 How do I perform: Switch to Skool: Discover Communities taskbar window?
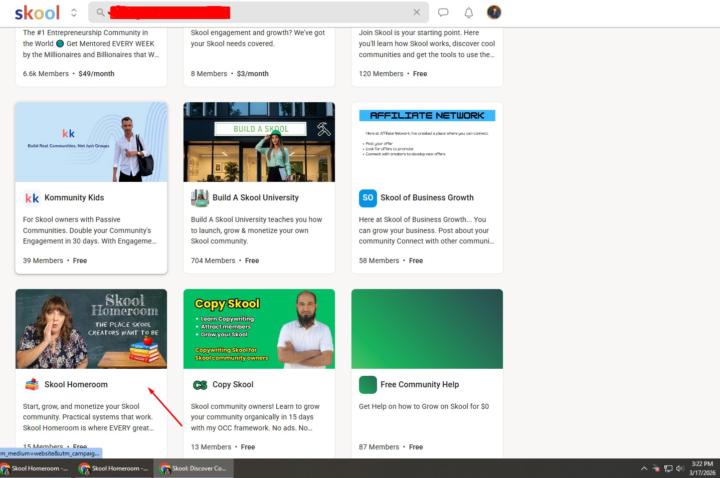pyautogui.click(x=193, y=468)
